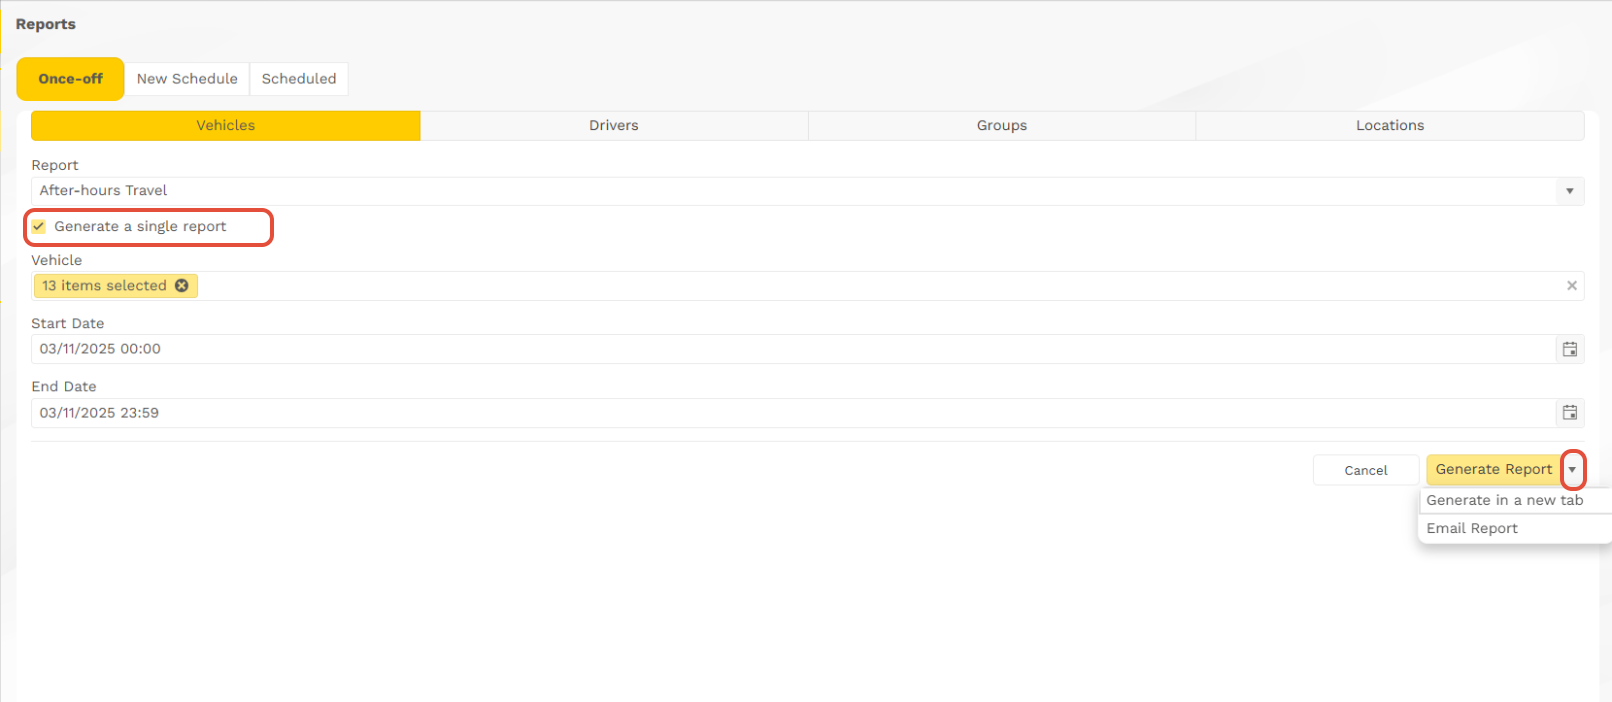Click the Generate Report button
This screenshot has height=702, width=1612.
point(1494,469)
